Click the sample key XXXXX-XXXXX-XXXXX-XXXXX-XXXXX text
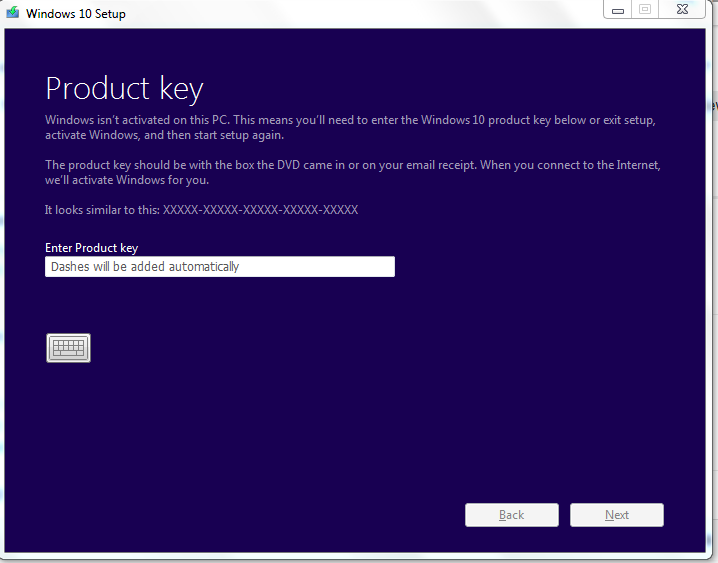718x563 pixels. tap(261, 210)
